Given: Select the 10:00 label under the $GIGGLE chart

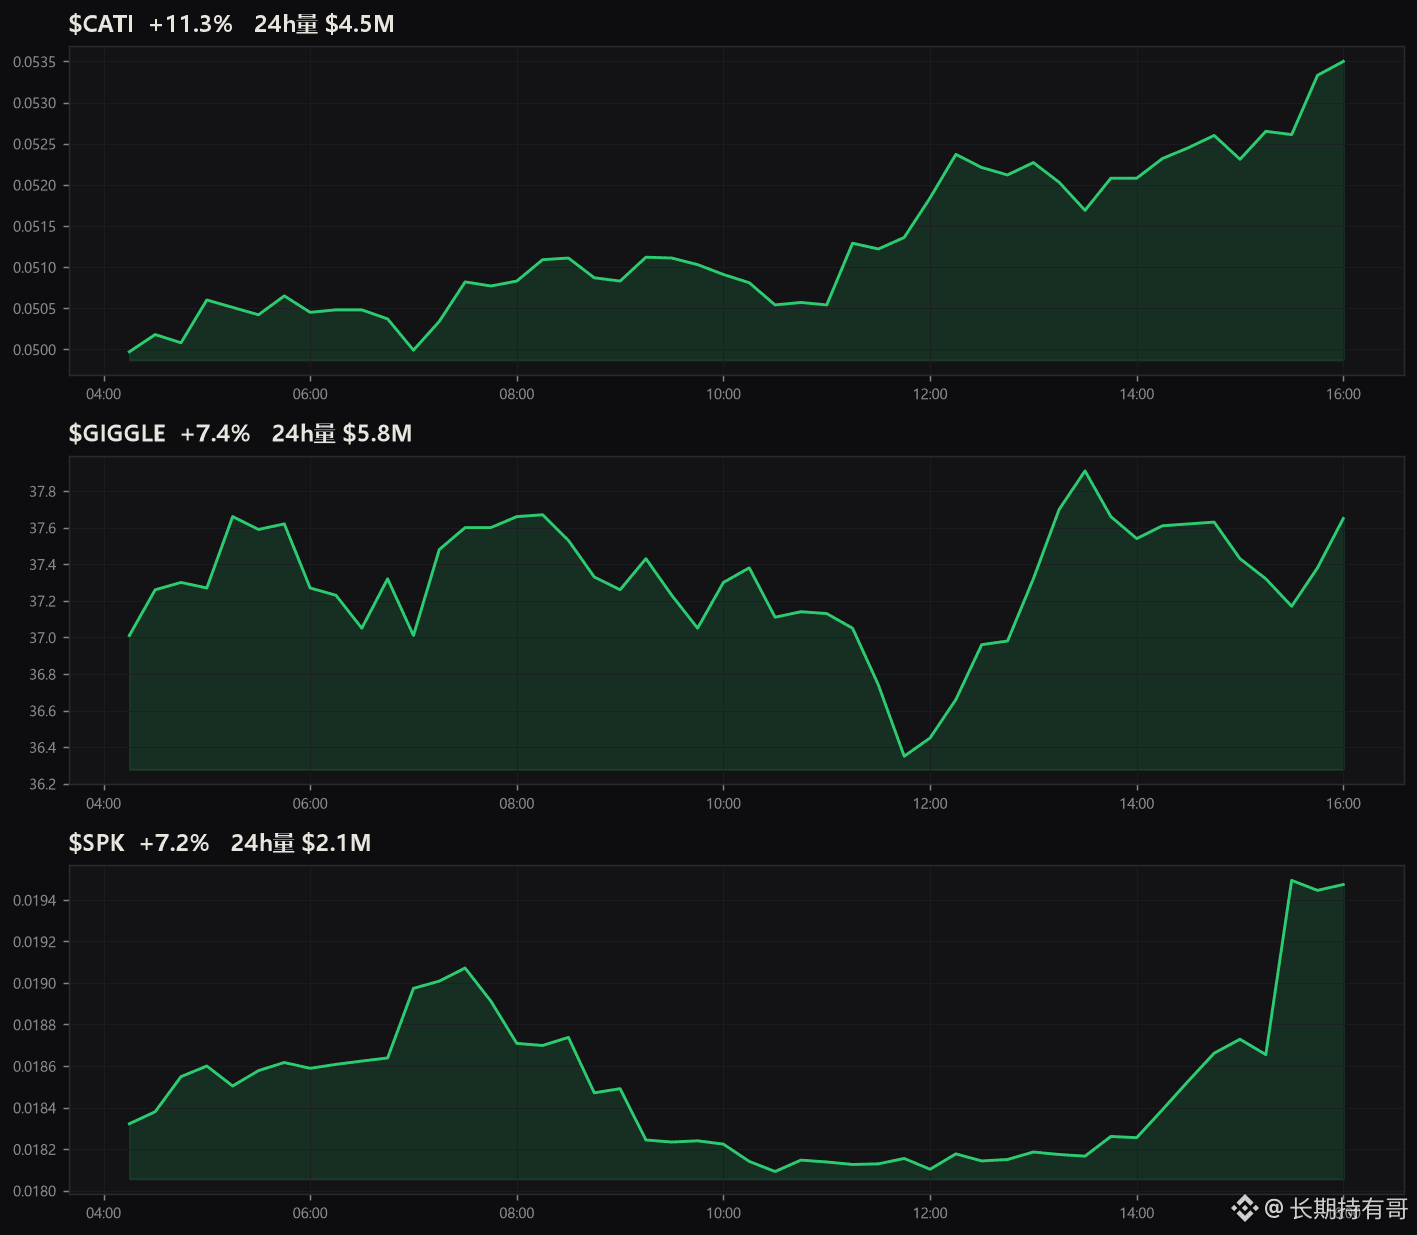Looking at the screenshot, I should click(724, 803).
